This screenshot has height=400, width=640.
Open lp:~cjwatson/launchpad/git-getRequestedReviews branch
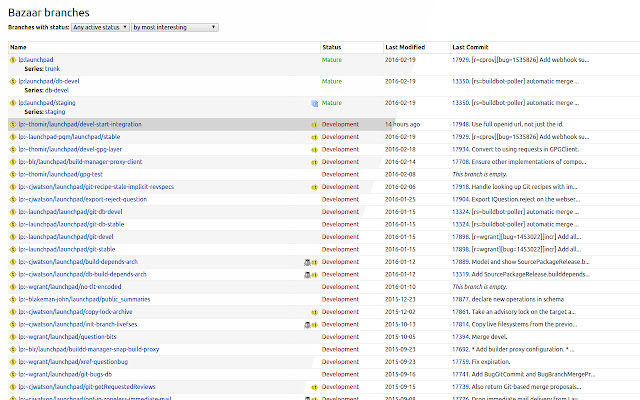[x=87, y=387]
